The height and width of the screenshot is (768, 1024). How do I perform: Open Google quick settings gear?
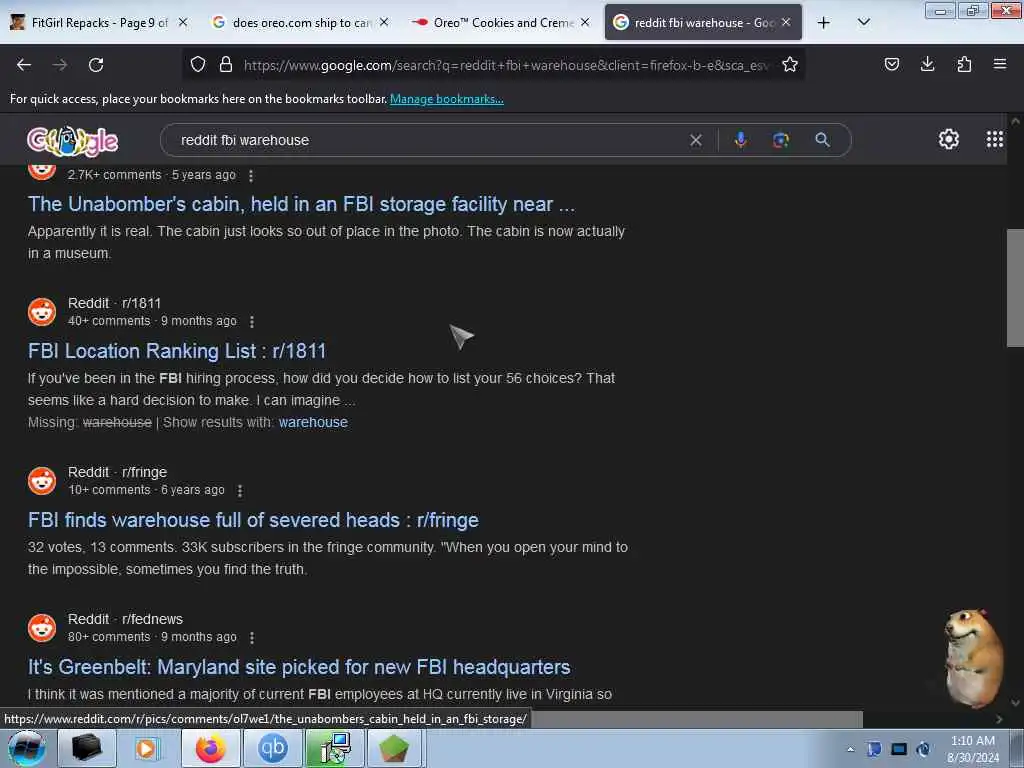pos(948,139)
